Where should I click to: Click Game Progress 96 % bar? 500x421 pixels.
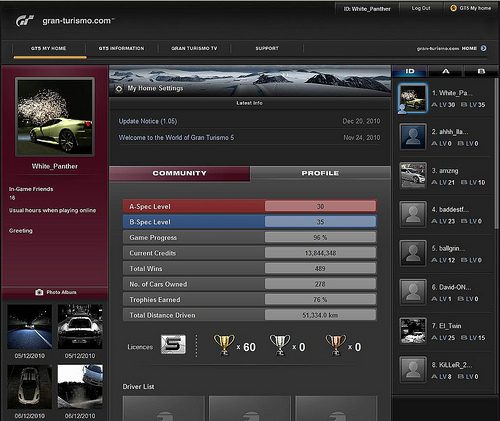(x=250, y=237)
